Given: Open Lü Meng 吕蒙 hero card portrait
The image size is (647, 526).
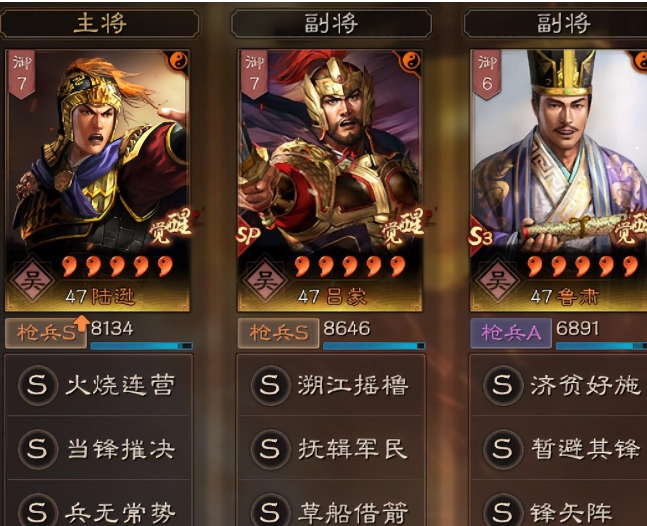Looking at the screenshot, I should [x=330, y=180].
